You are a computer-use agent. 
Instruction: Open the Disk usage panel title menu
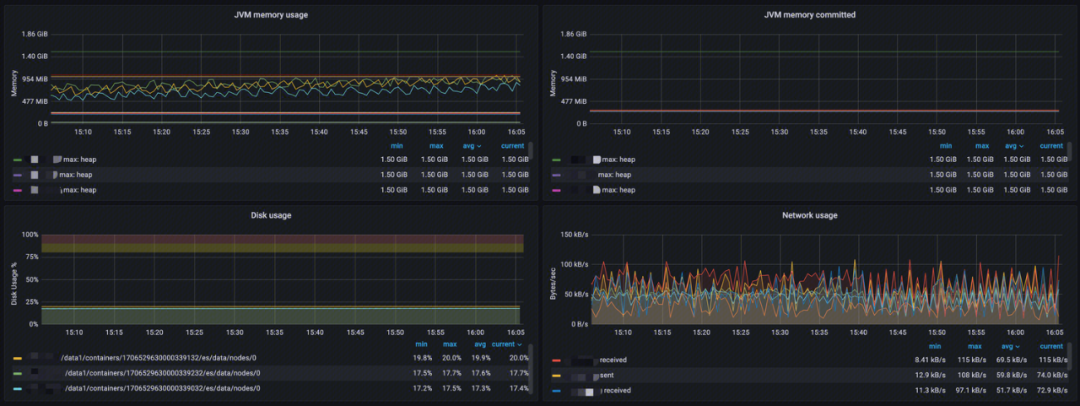click(270, 215)
